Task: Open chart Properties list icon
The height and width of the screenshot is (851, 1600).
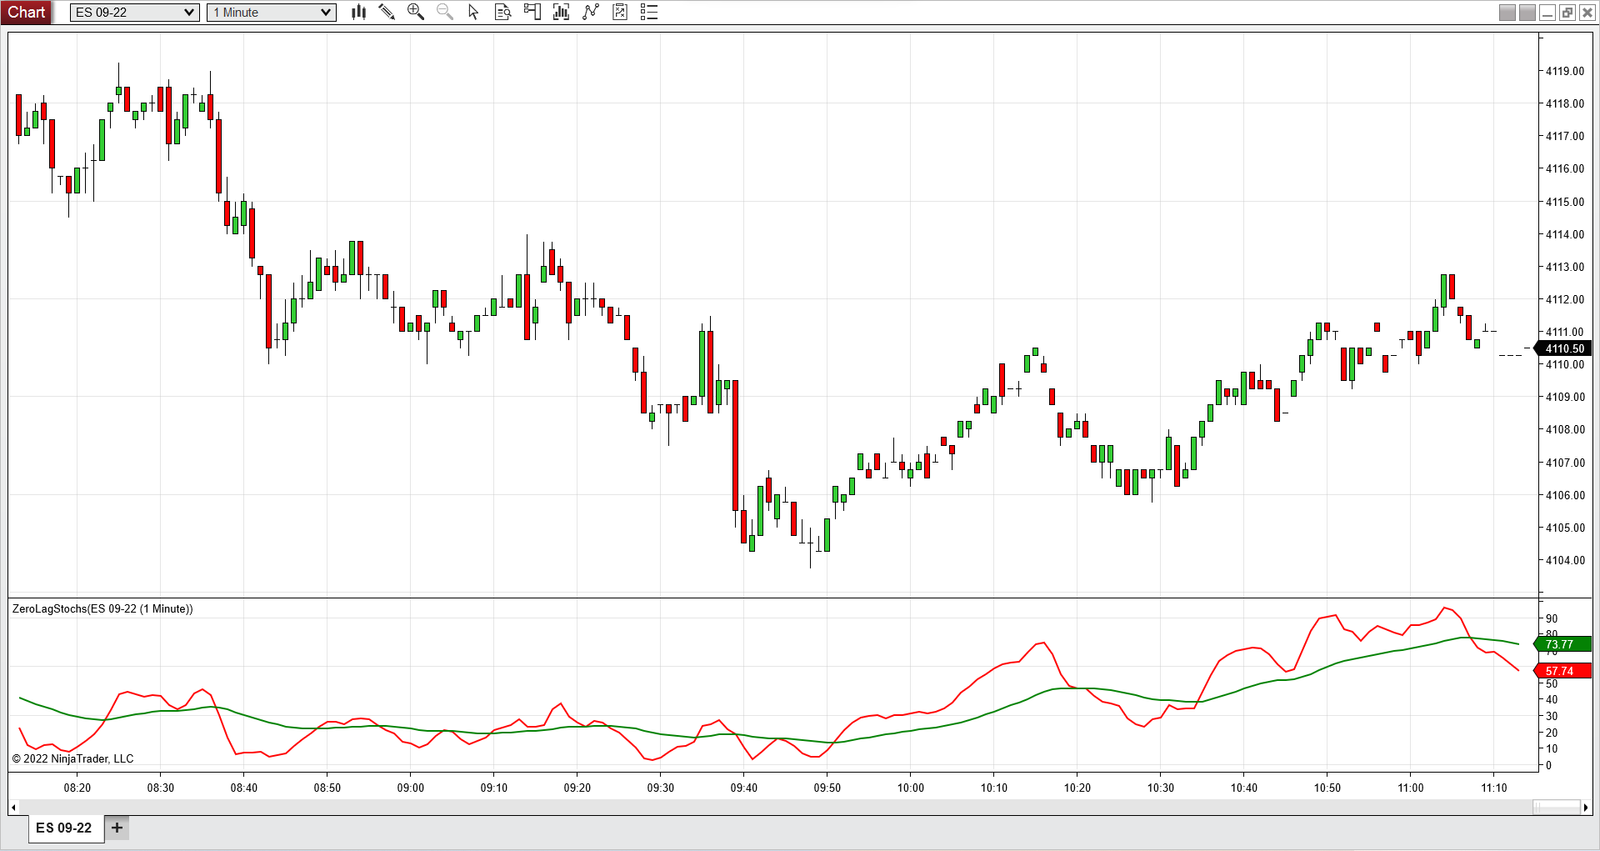Action: click(x=649, y=12)
